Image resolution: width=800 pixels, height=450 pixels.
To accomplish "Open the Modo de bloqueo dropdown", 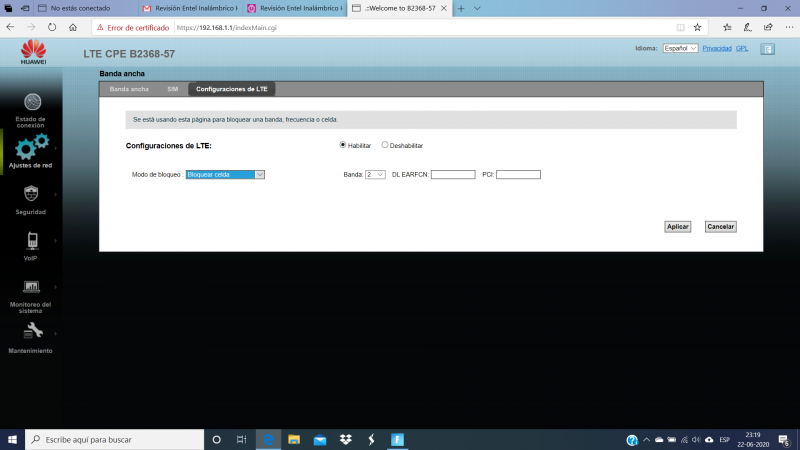I will point(225,174).
